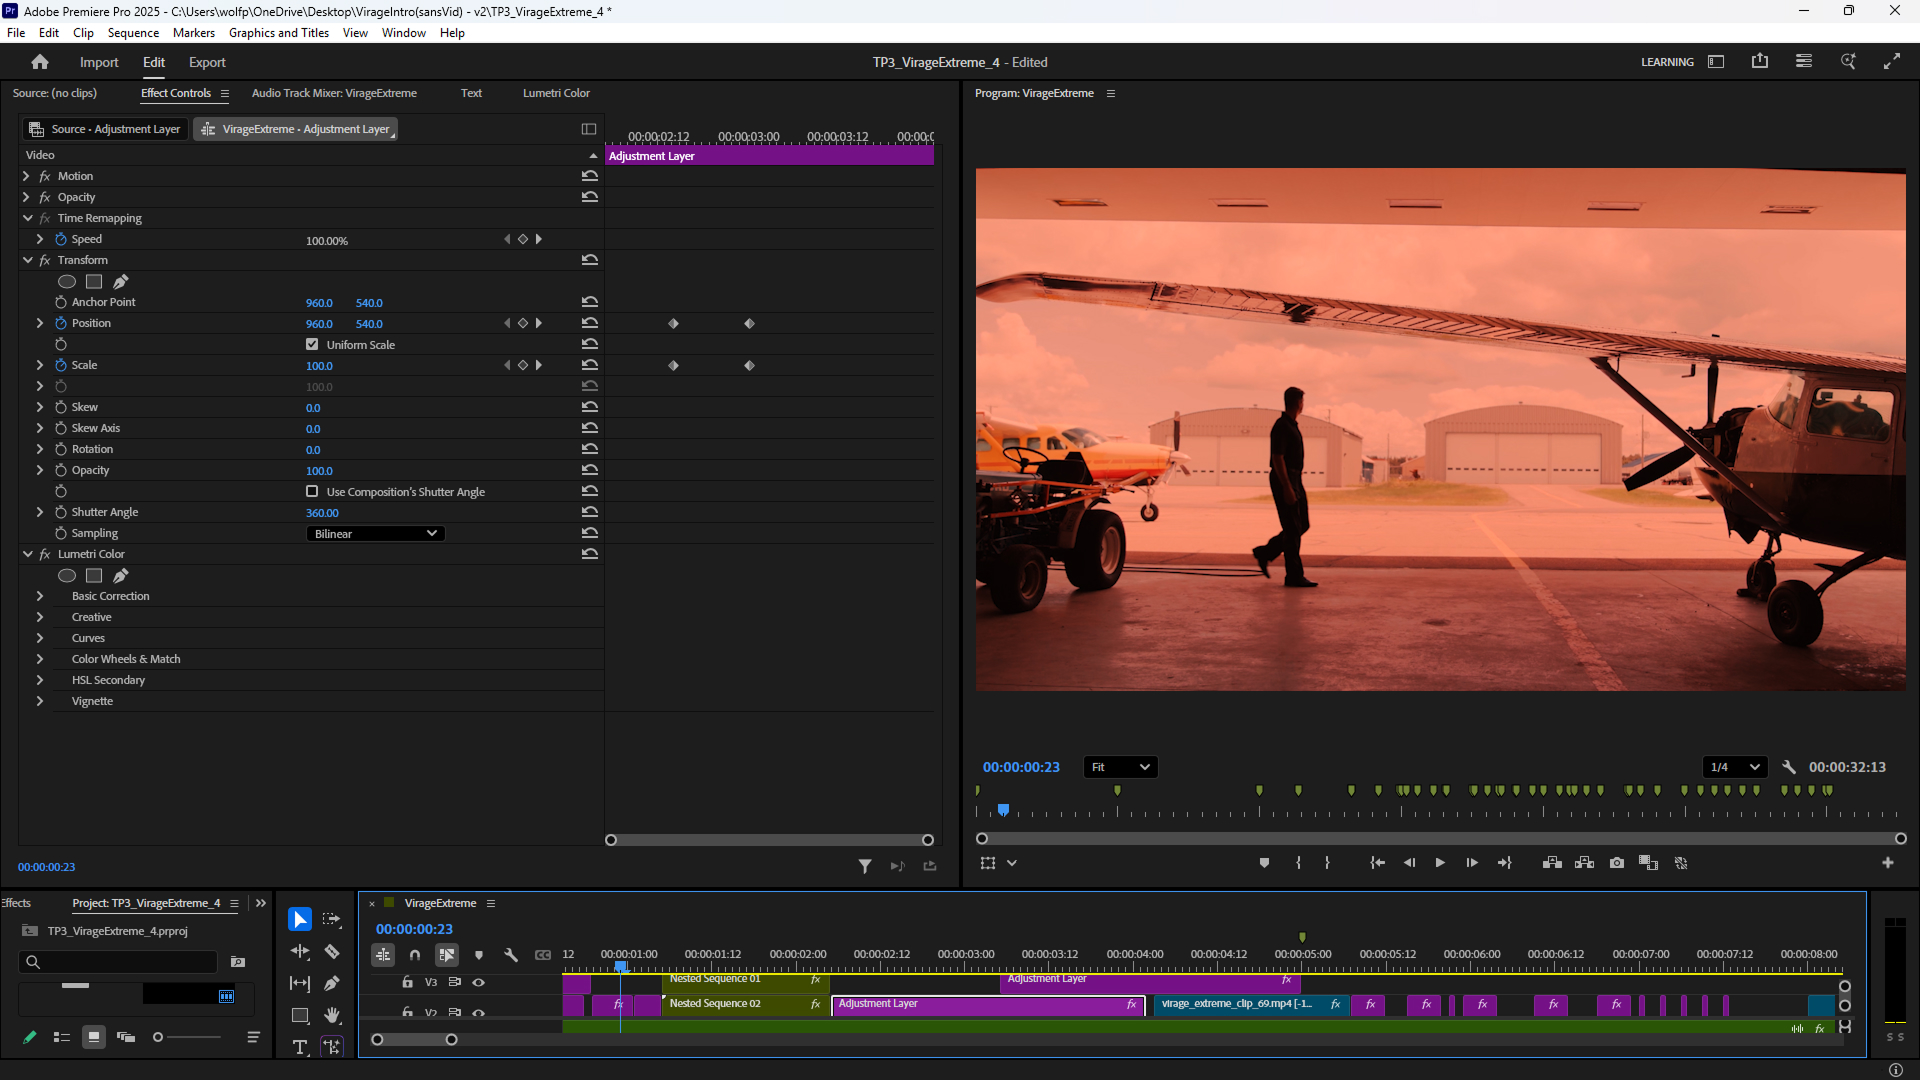Select the Type tool
The image size is (1920, 1080).
[299, 1047]
